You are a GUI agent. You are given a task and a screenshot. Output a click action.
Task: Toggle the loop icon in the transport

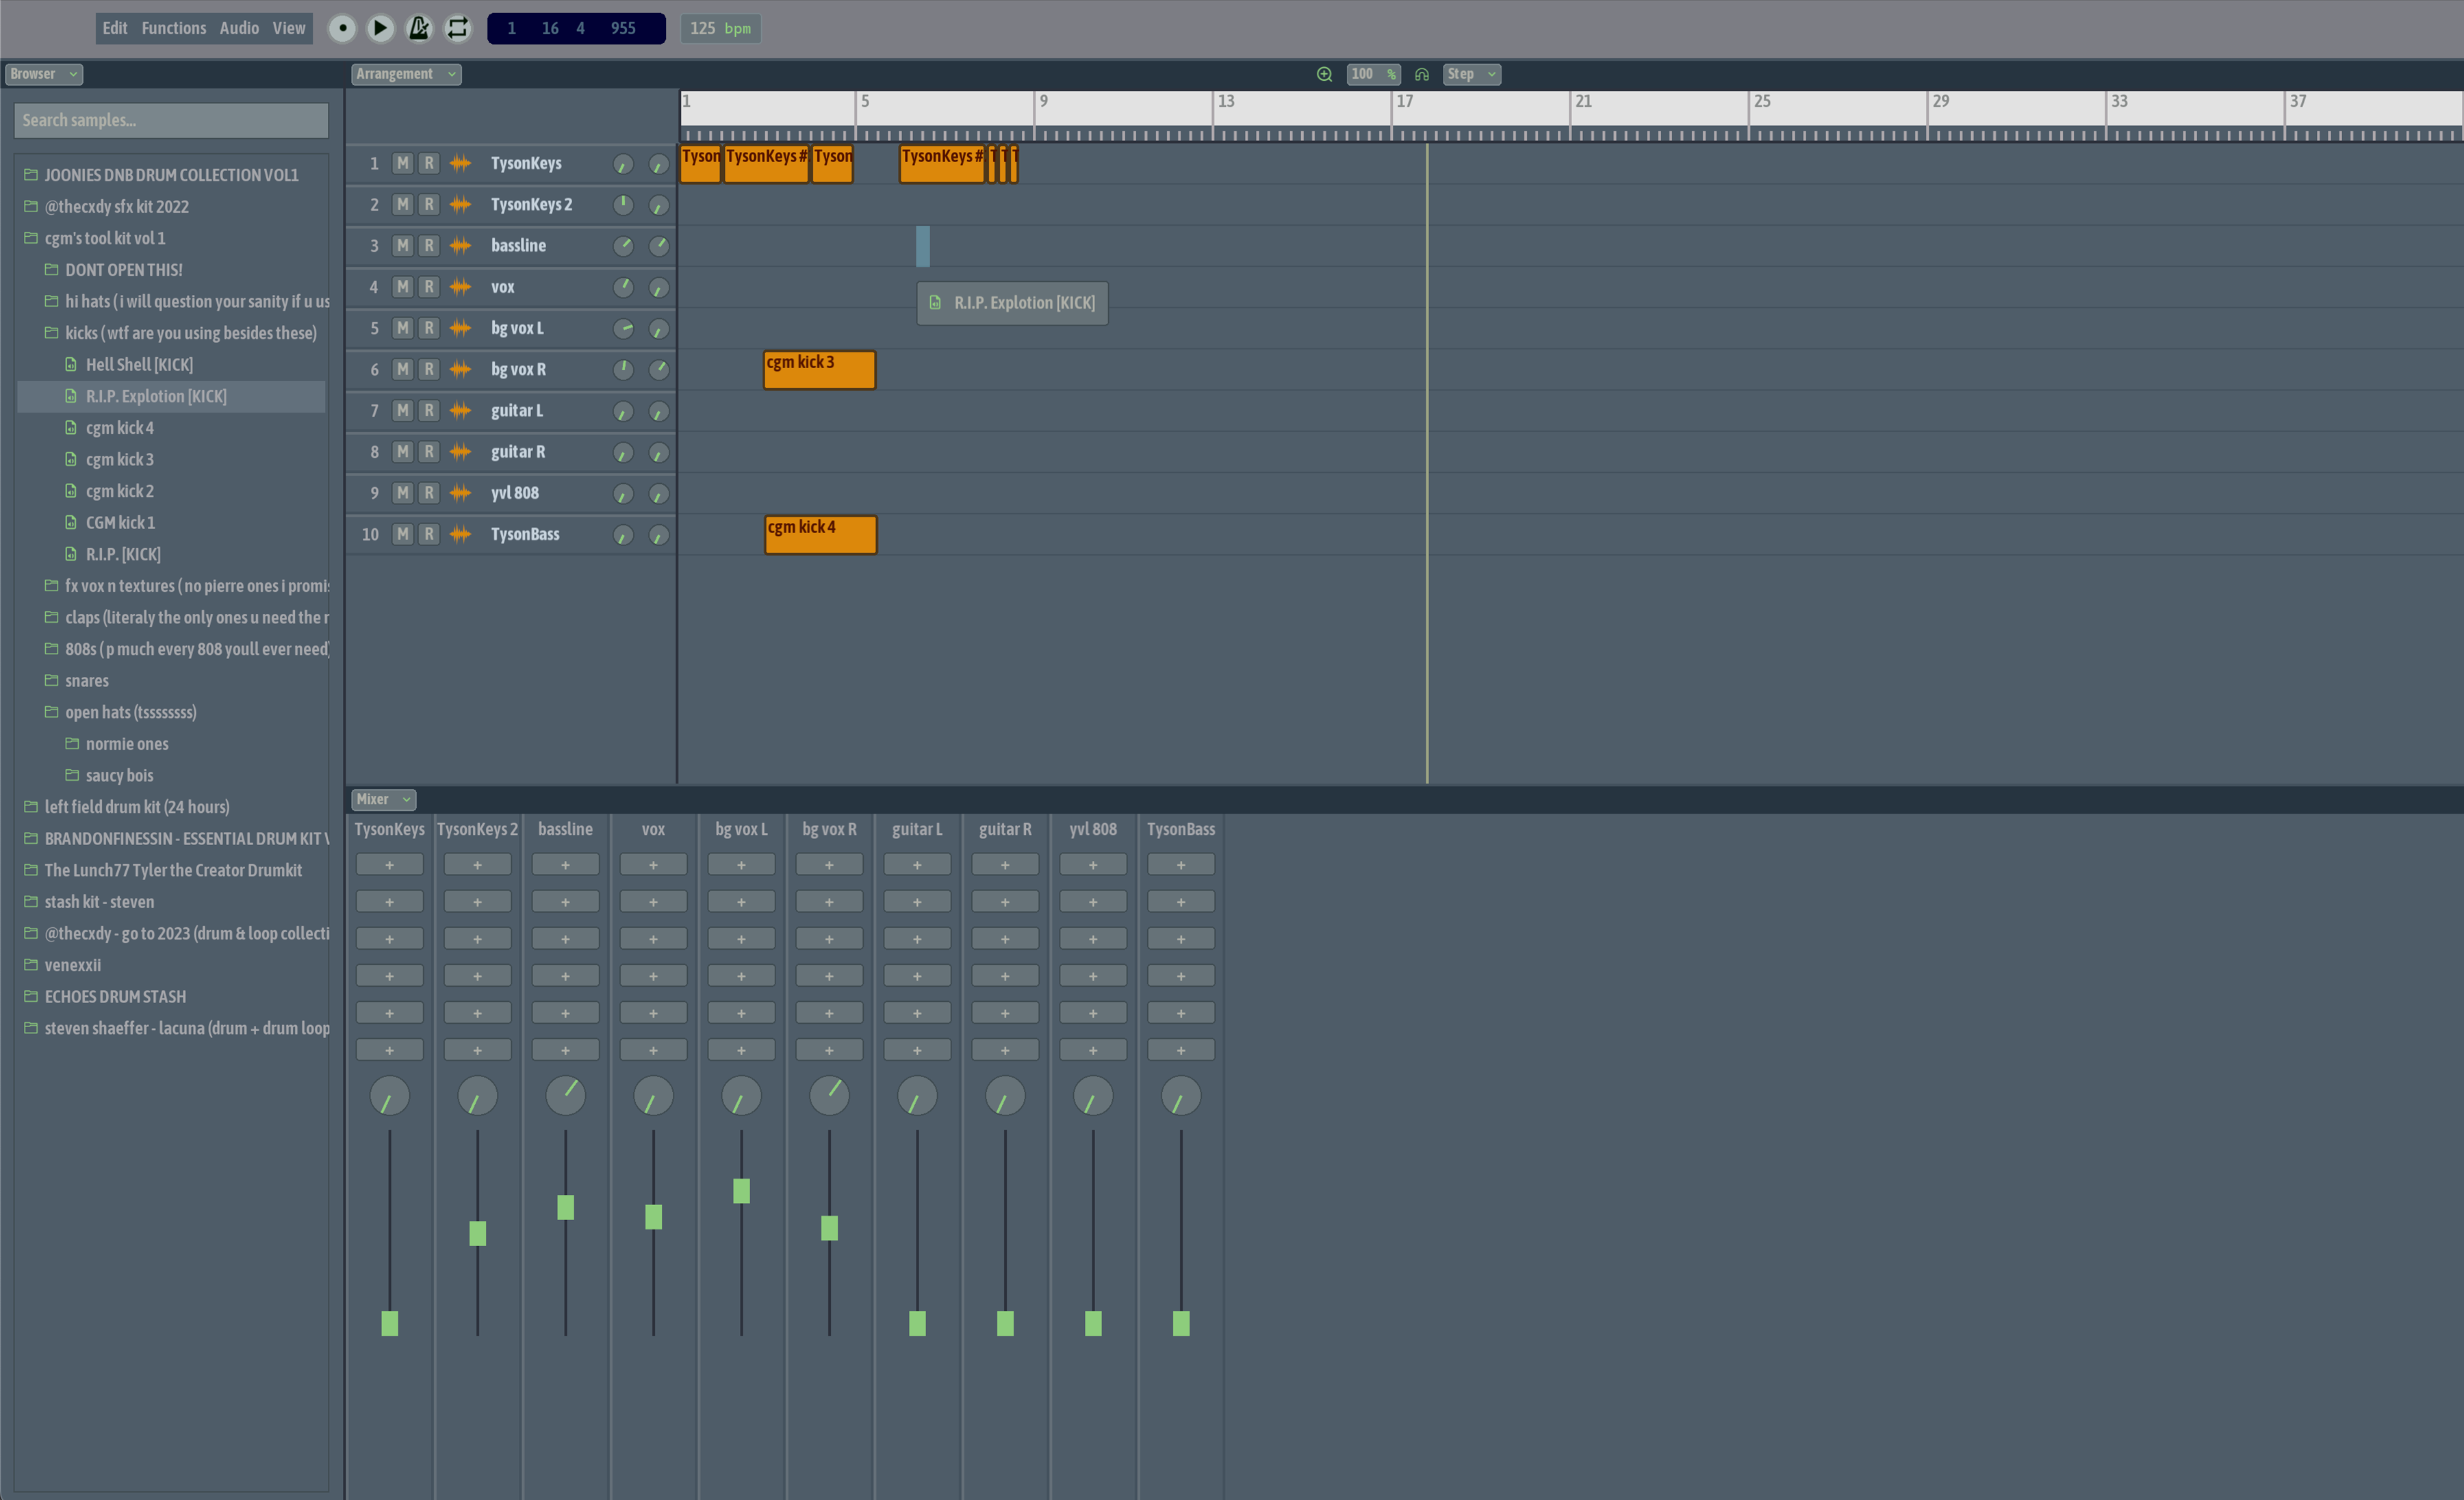click(x=458, y=28)
